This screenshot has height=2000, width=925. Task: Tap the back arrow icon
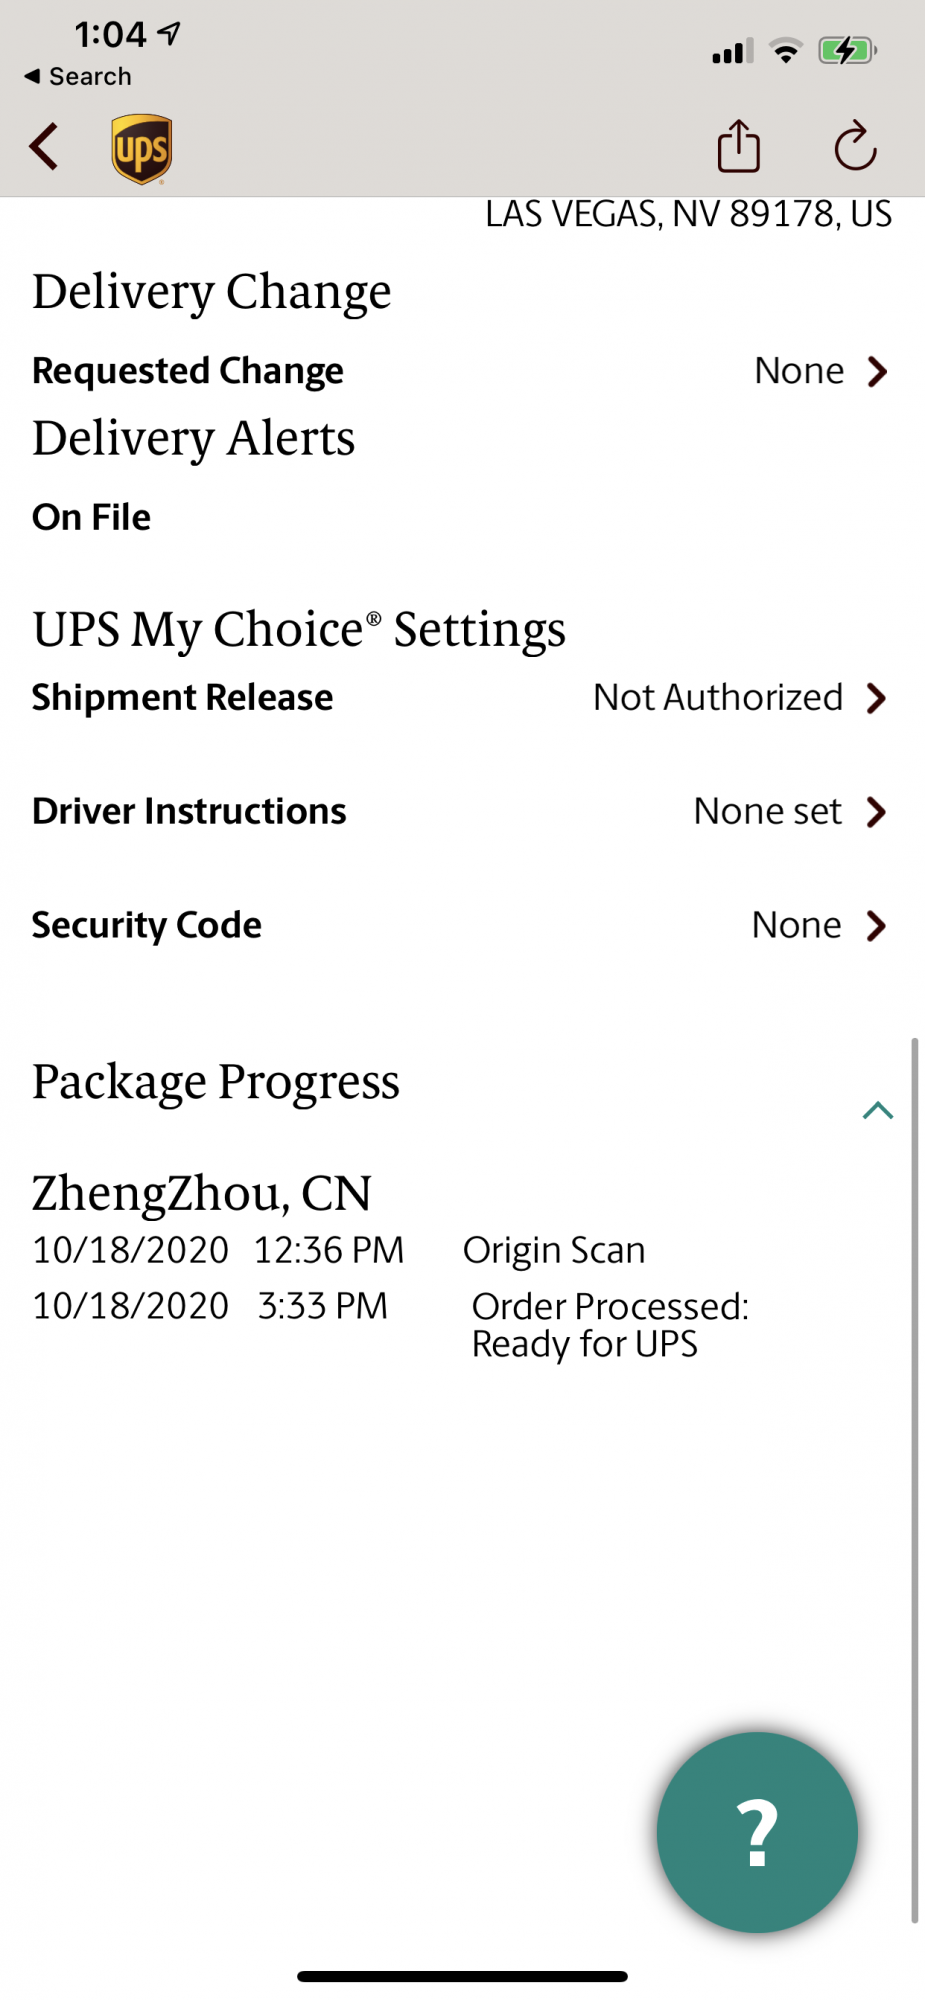click(44, 148)
